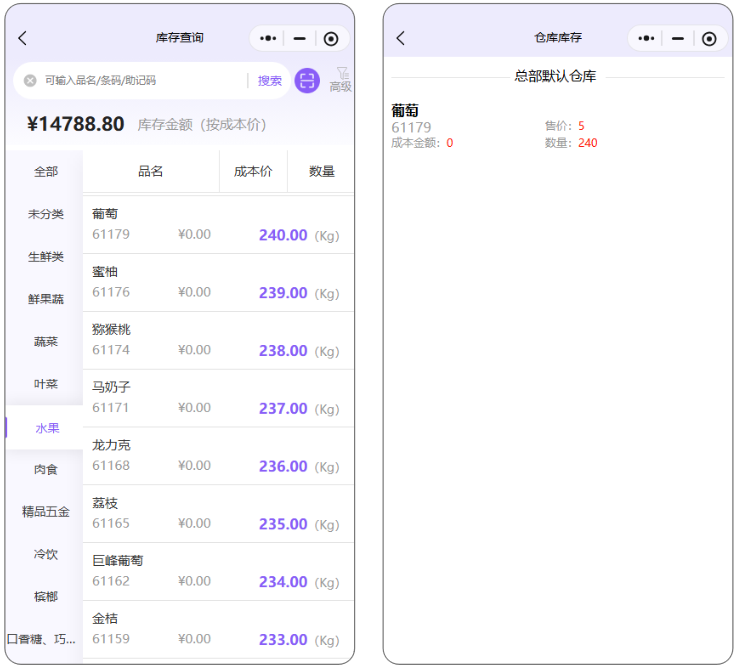Screen dimensions: 736x670
Task: Click the 搜索 search button
Action: tap(270, 81)
